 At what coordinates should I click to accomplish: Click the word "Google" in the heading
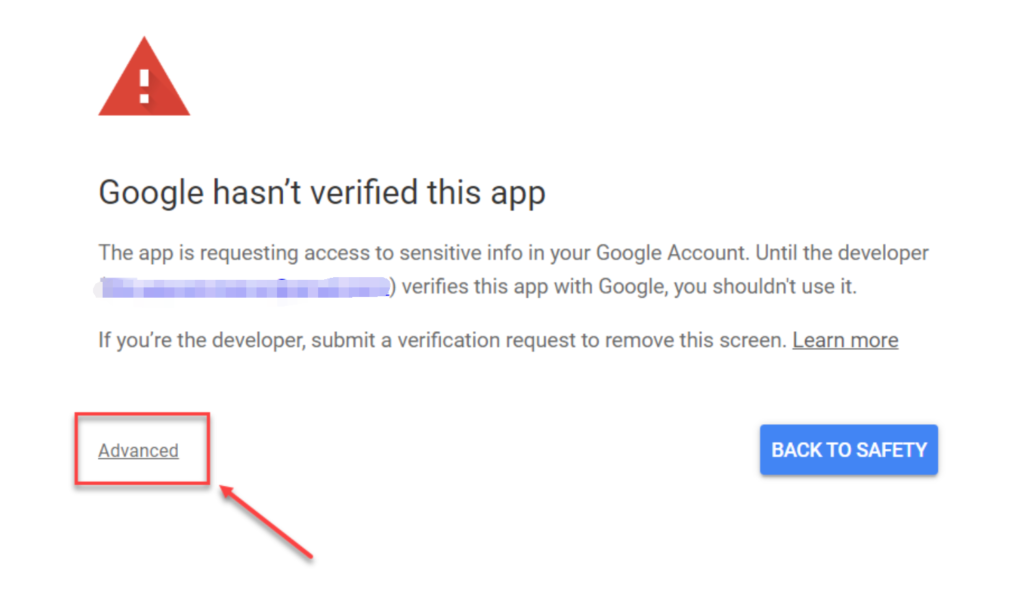click(x=152, y=193)
